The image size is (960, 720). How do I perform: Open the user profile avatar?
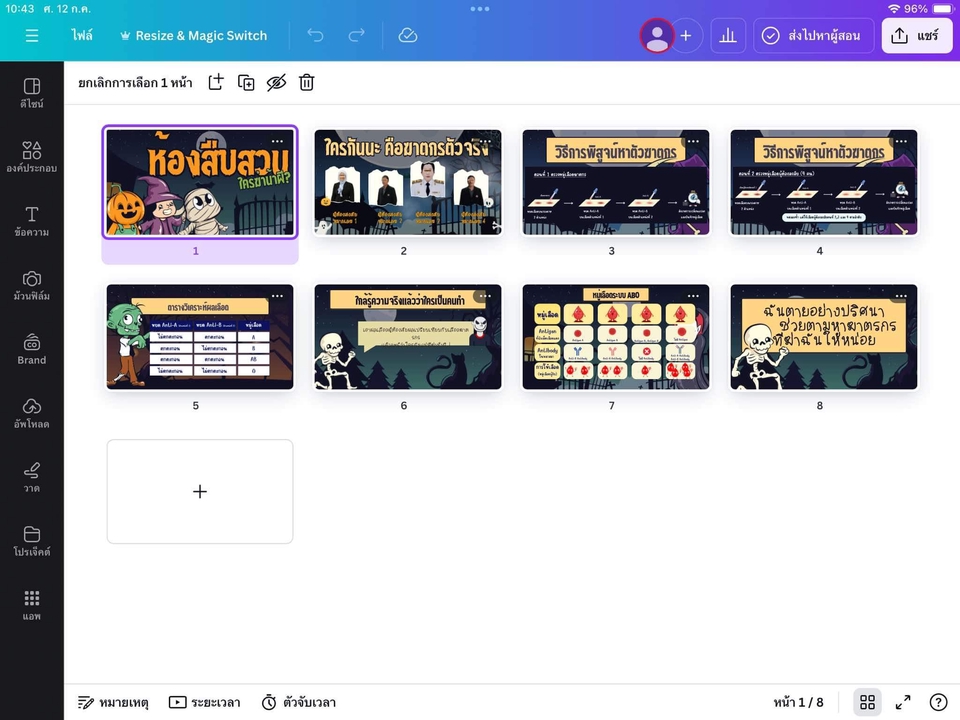click(x=657, y=36)
